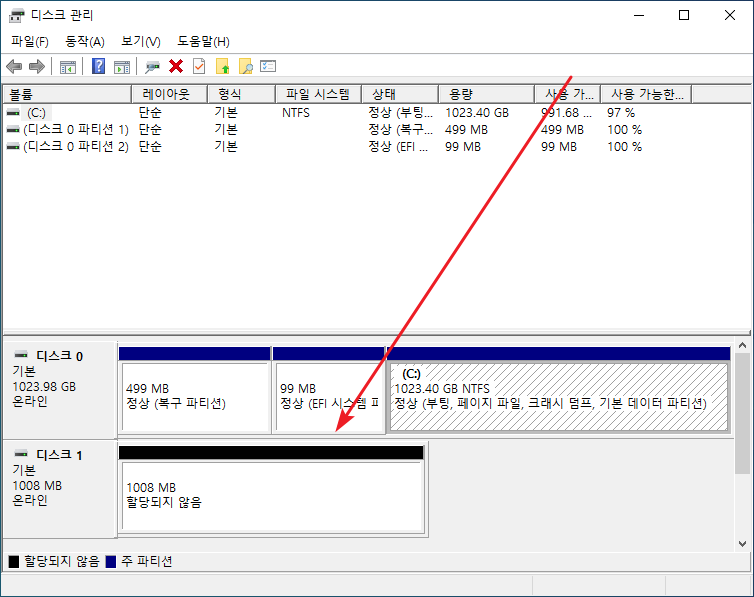Sort by the 볼륨 column header
The image size is (754, 597).
point(67,94)
